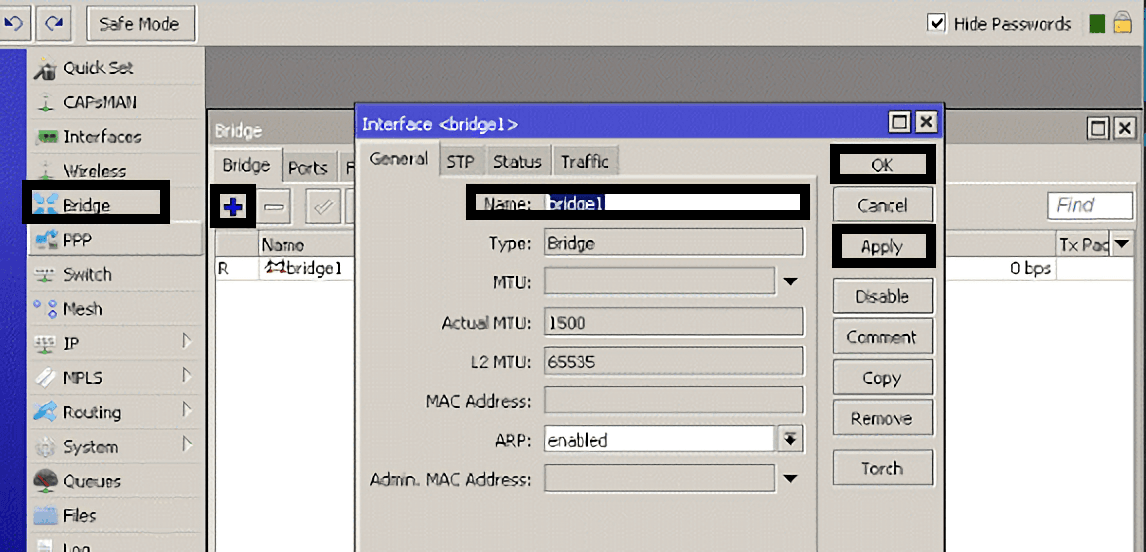
Task: Close the Interface bridge1 dialog
Action: pyautogui.click(x=925, y=122)
